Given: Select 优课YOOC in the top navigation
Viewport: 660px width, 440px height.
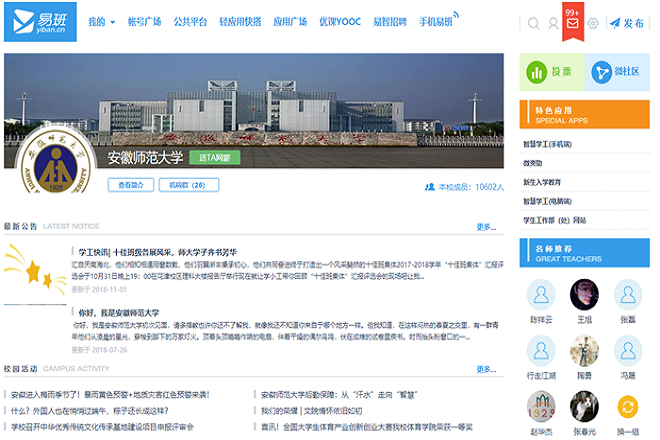Looking at the screenshot, I should (340, 22).
